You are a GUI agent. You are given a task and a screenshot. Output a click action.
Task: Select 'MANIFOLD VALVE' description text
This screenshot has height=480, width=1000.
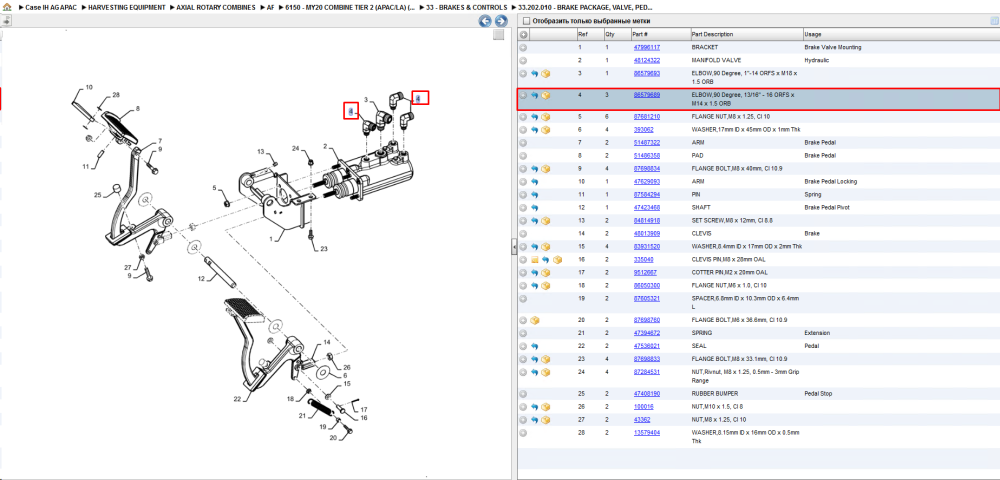coord(716,61)
